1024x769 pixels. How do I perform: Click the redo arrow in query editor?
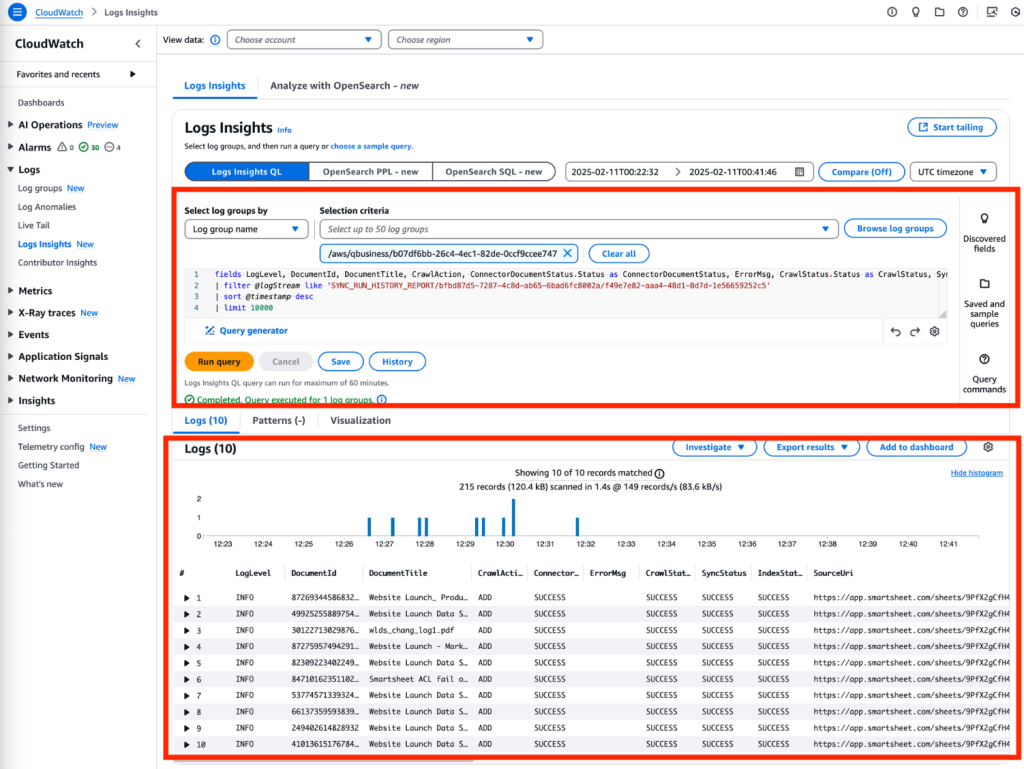(x=915, y=331)
